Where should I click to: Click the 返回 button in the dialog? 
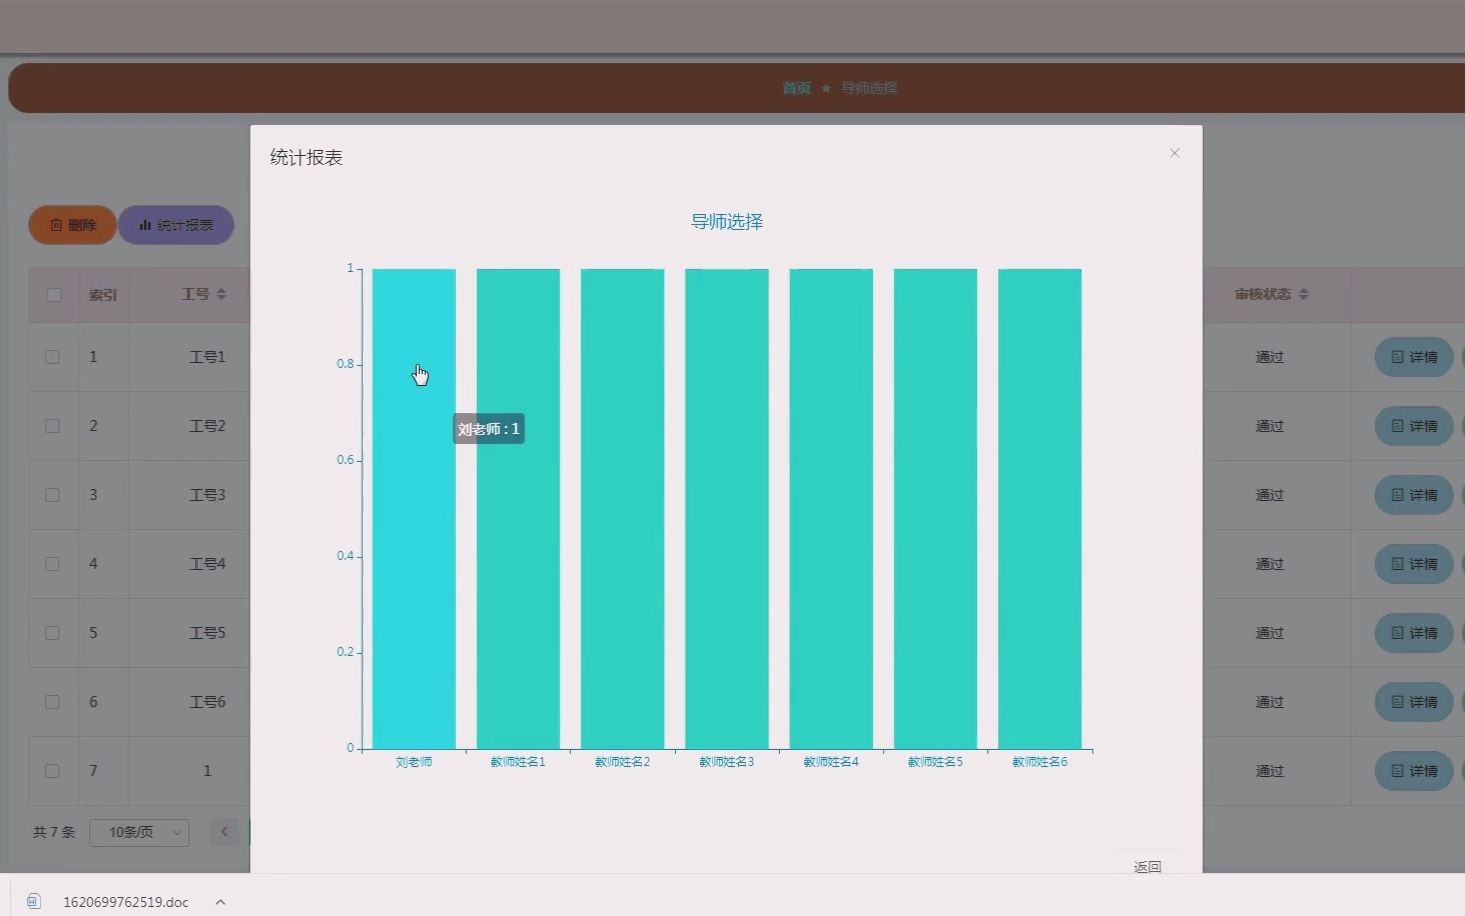tap(1147, 866)
